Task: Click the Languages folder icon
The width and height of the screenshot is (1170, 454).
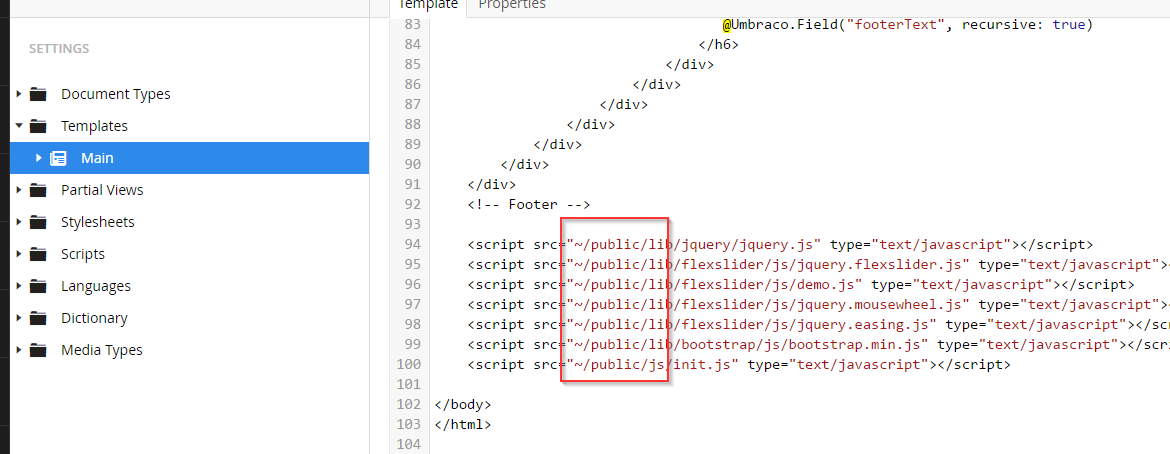Action: click(38, 287)
